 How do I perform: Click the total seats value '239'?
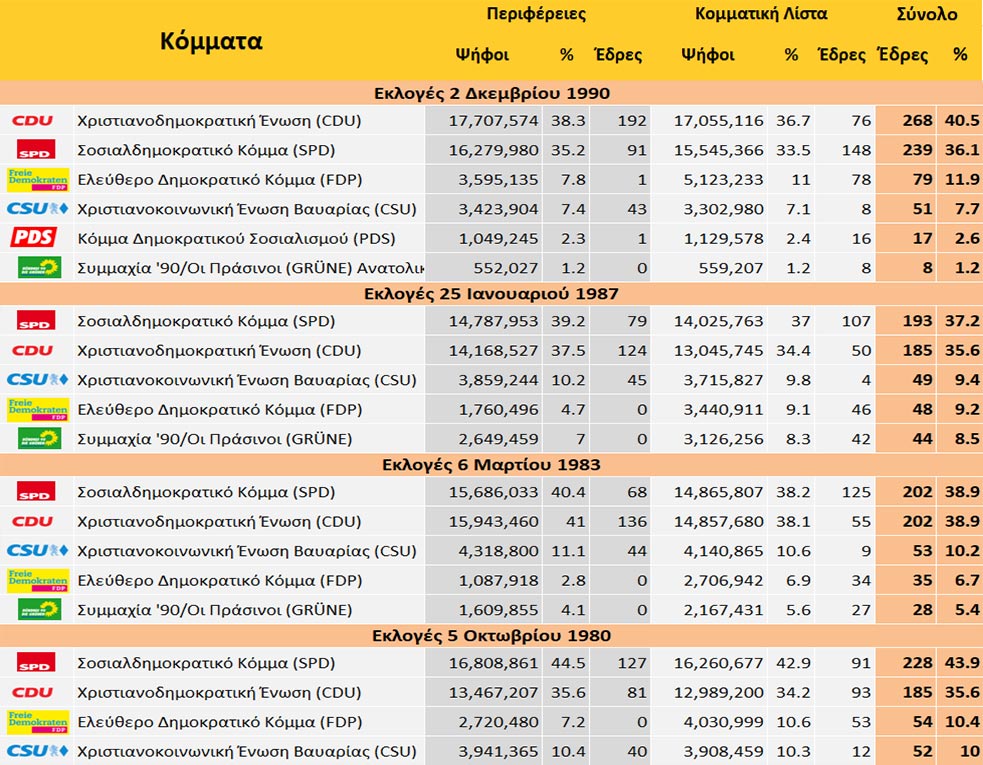917,150
